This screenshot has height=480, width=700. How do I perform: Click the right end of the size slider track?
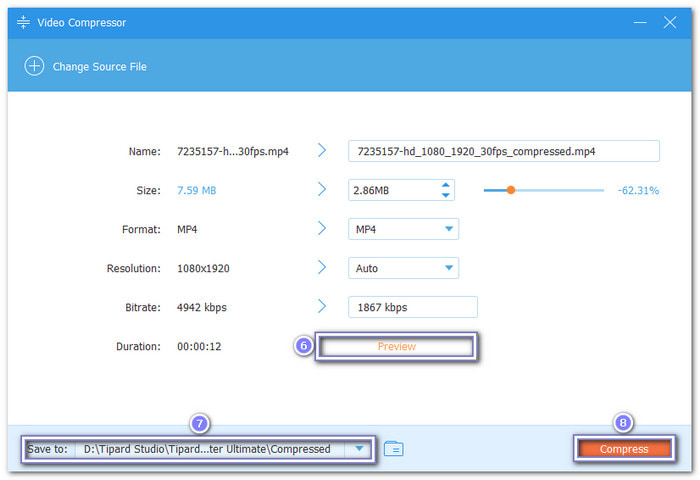coord(602,190)
